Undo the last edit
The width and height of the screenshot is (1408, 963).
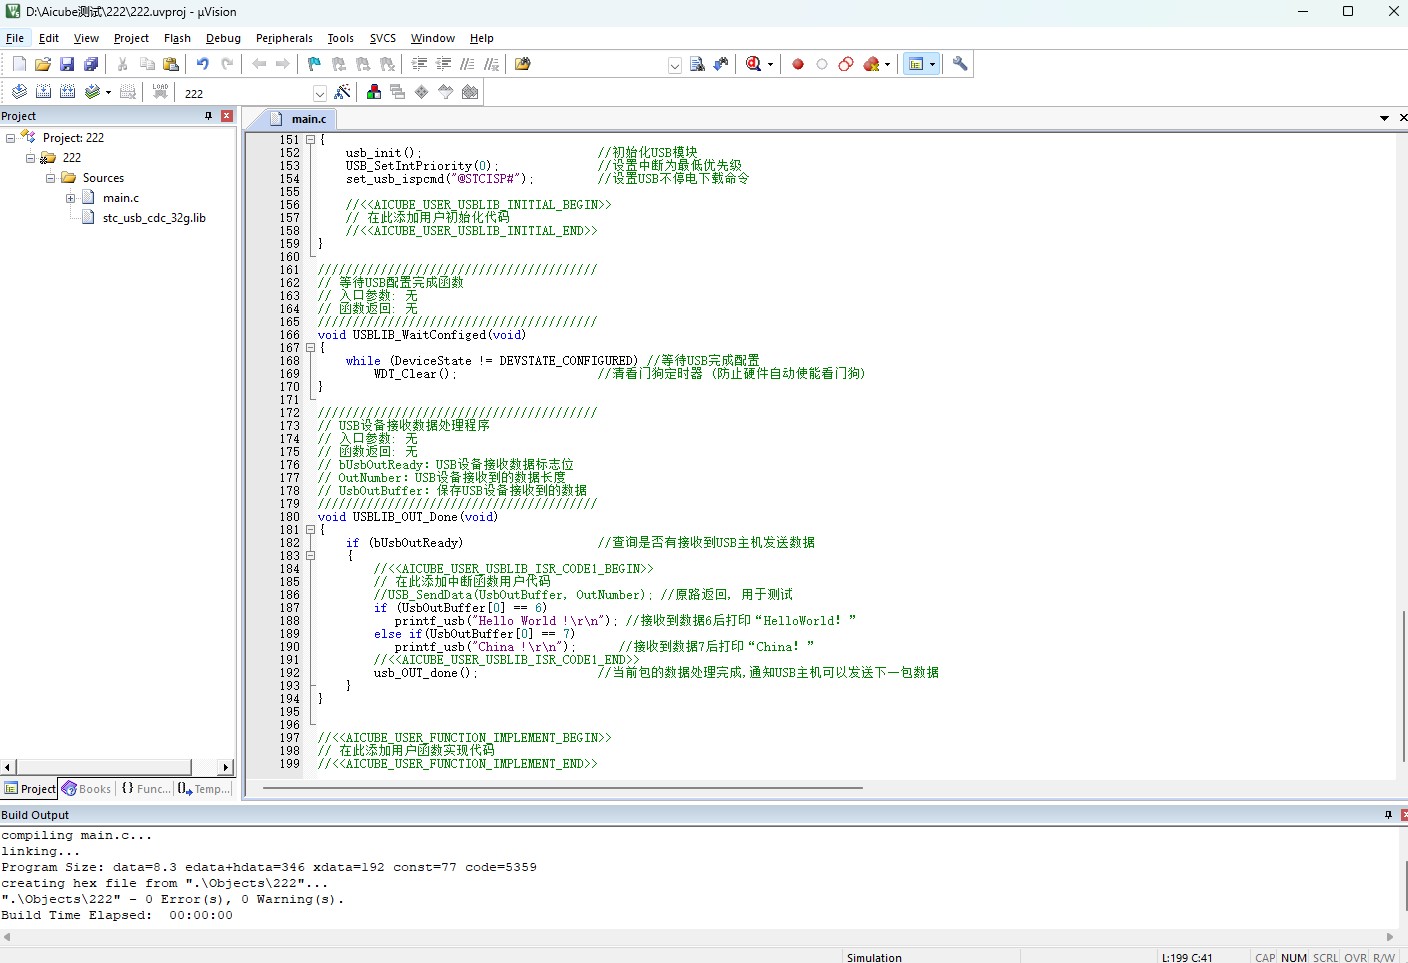click(203, 64)
